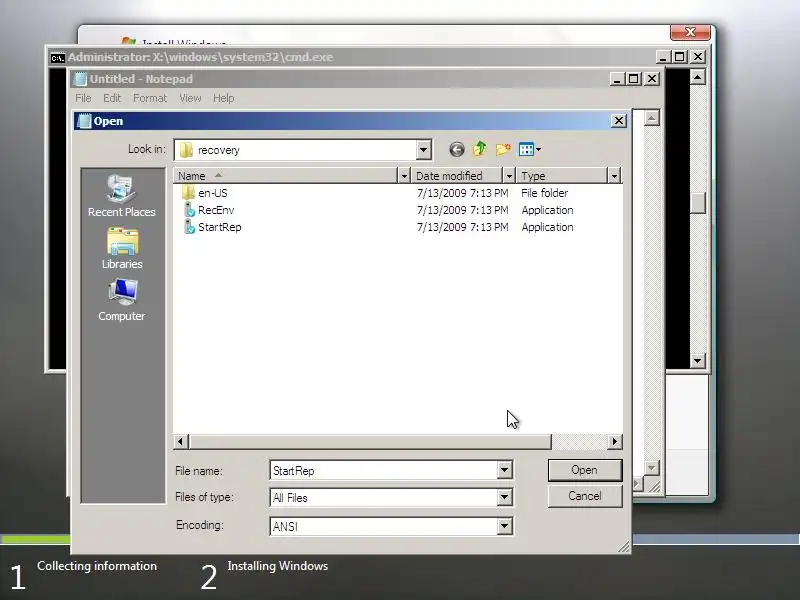The image size is (800, 600).
Task: Open Computer in the sidebar
Action: [x=121, y=300]
